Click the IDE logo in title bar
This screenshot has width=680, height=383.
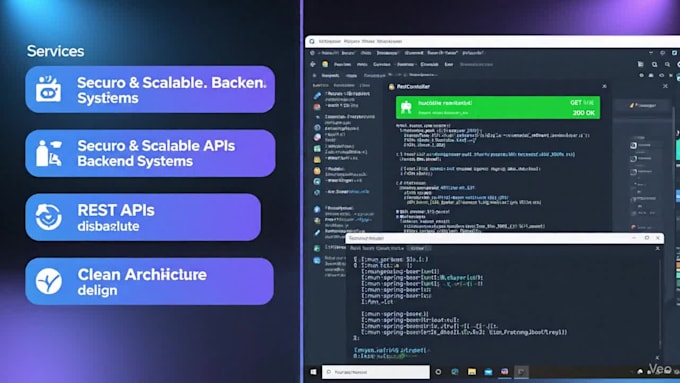click(312, 41)
